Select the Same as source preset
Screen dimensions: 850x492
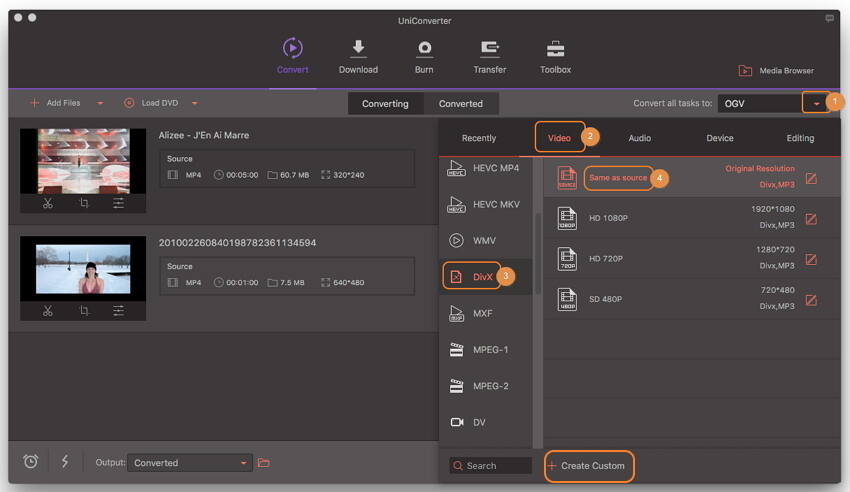[691, 177]
